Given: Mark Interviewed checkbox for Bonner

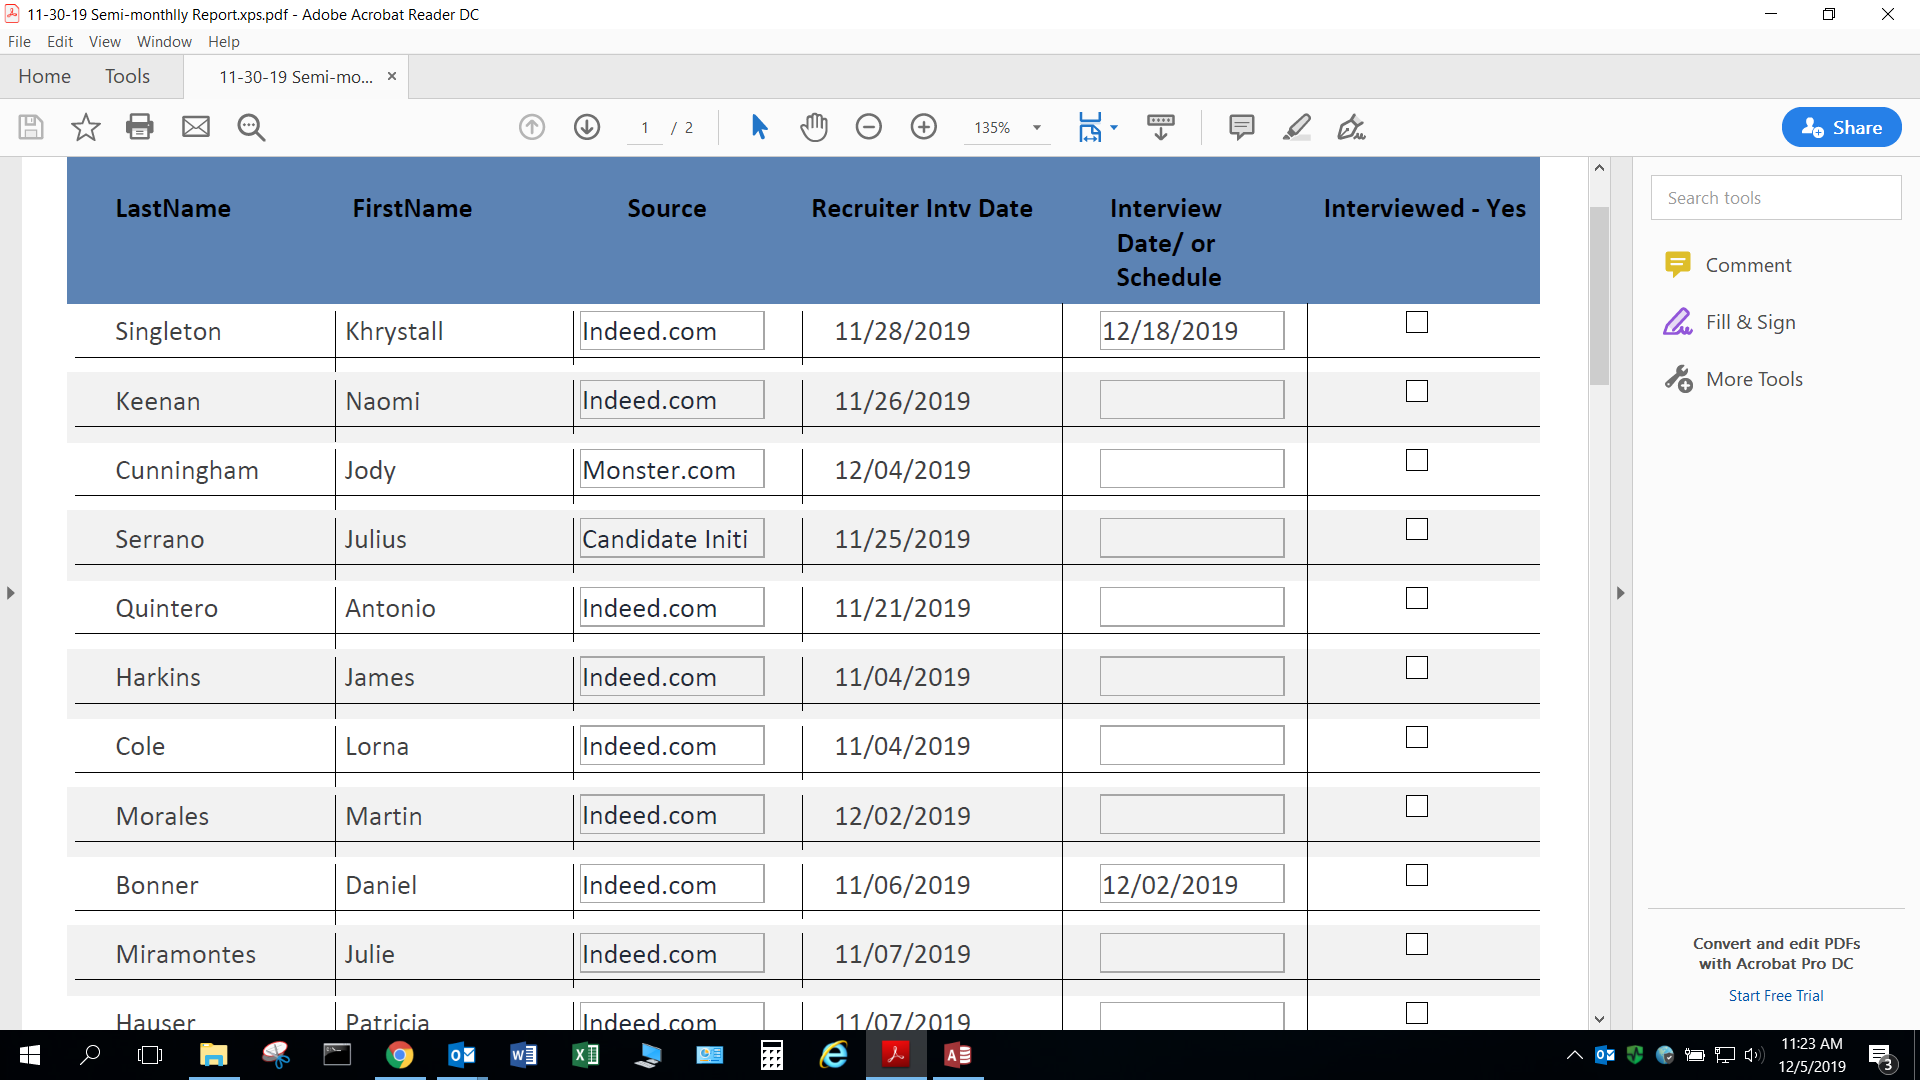Looking at the screenshot, I should click(1417, 875).
